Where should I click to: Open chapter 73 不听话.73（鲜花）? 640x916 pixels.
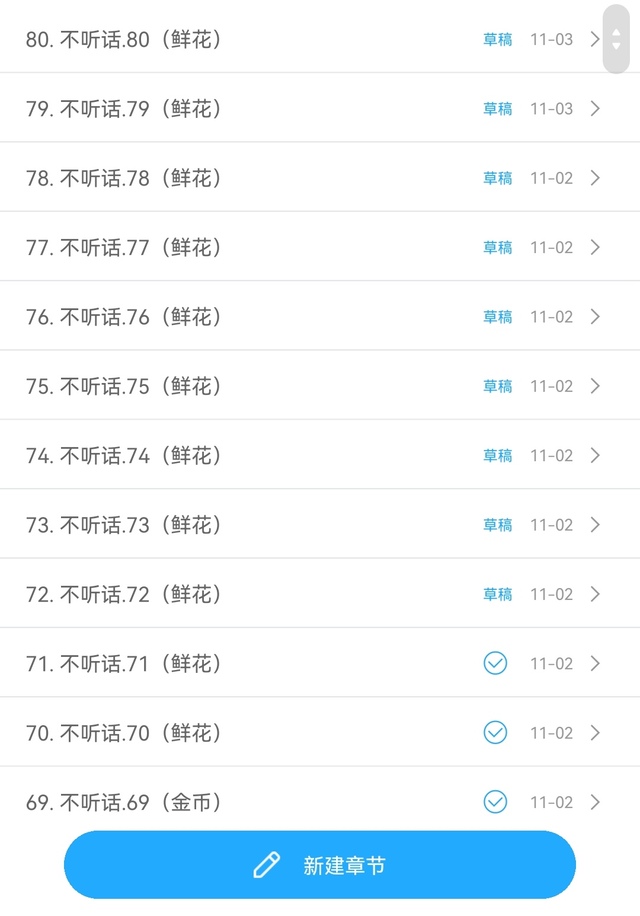point(124,525)
